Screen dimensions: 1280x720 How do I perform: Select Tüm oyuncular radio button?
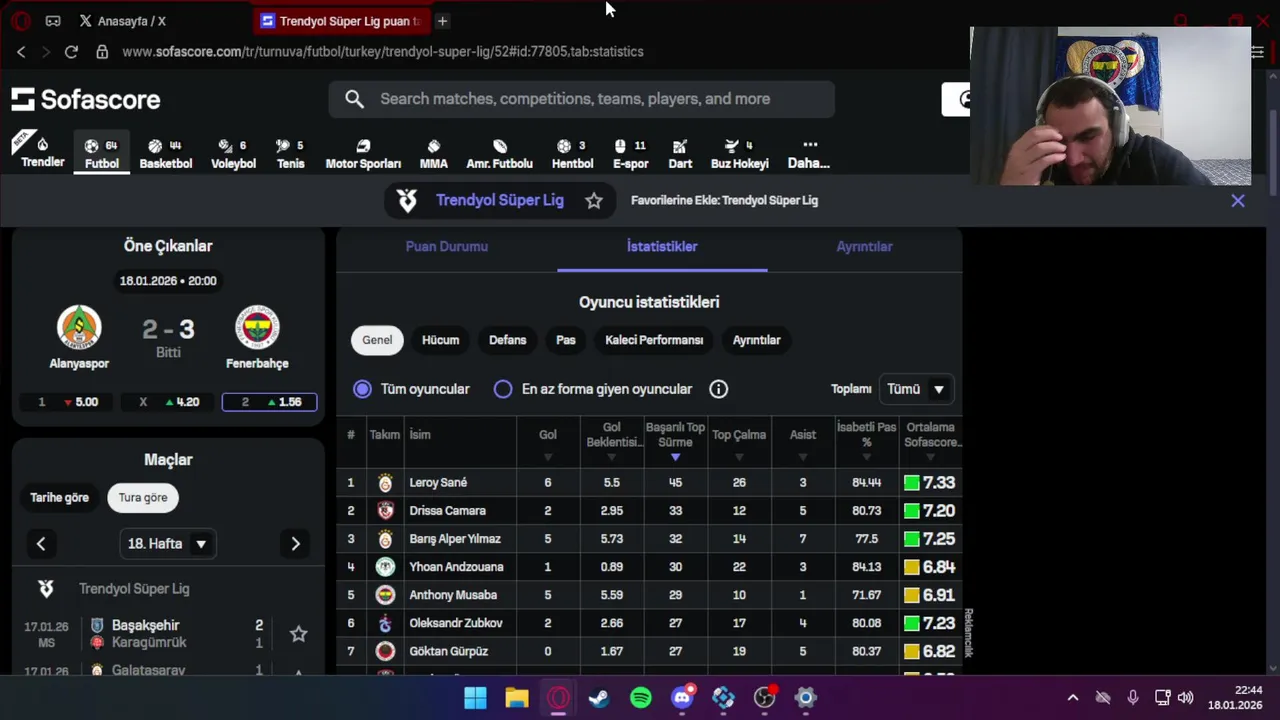pyautogui.click(x=362, y=389)
